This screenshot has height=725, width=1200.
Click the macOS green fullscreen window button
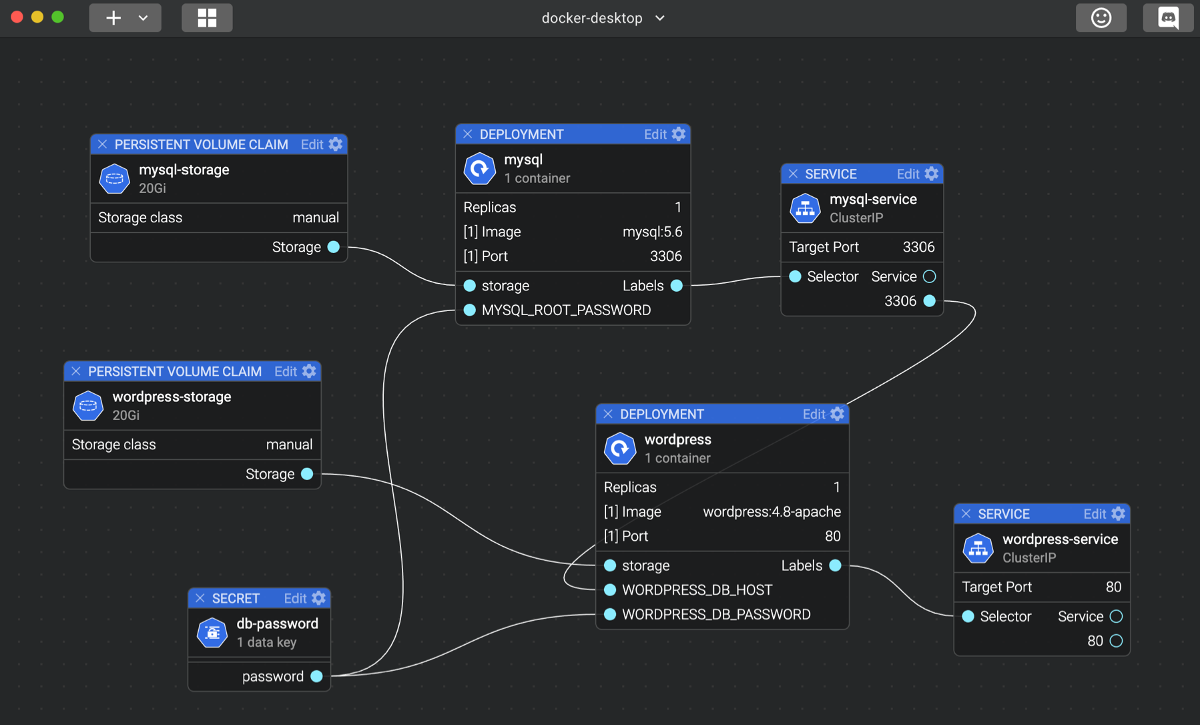58,18
